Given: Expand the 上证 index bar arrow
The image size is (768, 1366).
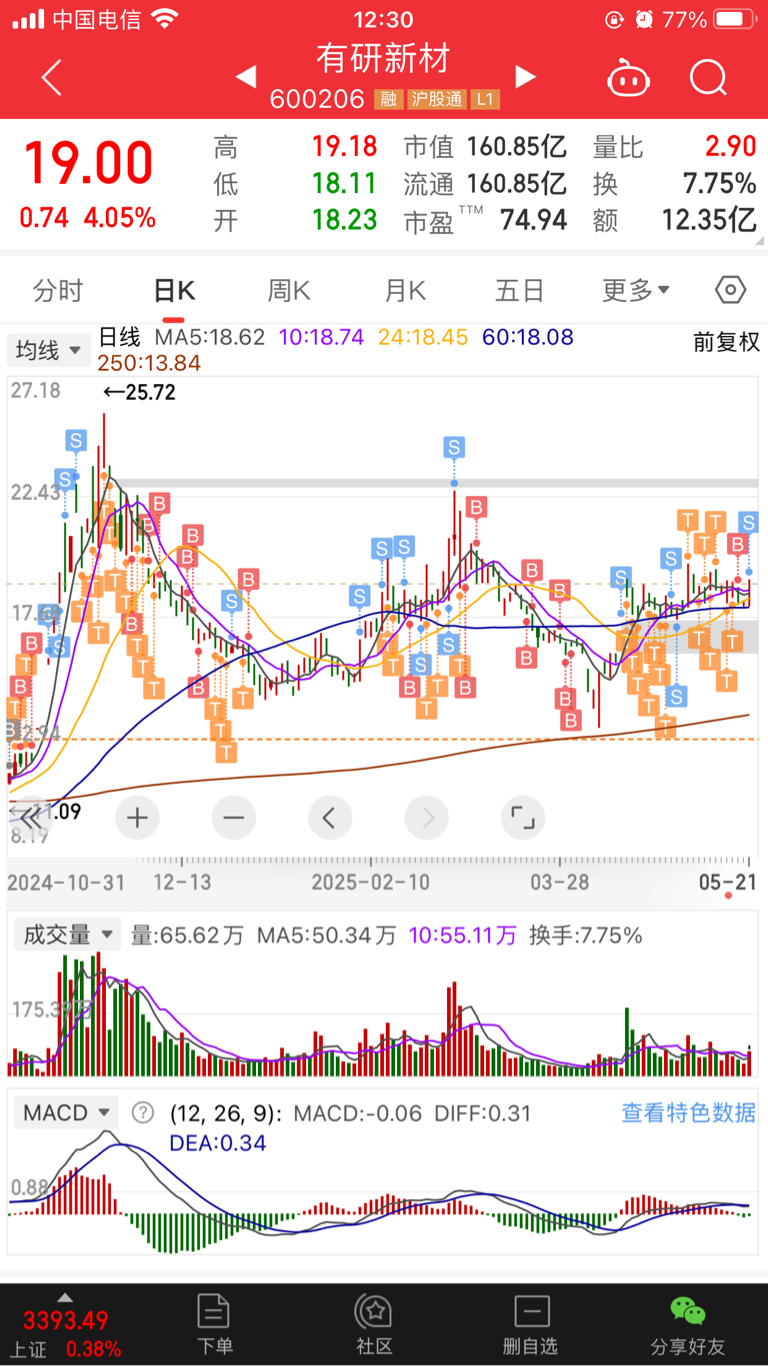Looking at the screenshot, I should coord(65,1297).
